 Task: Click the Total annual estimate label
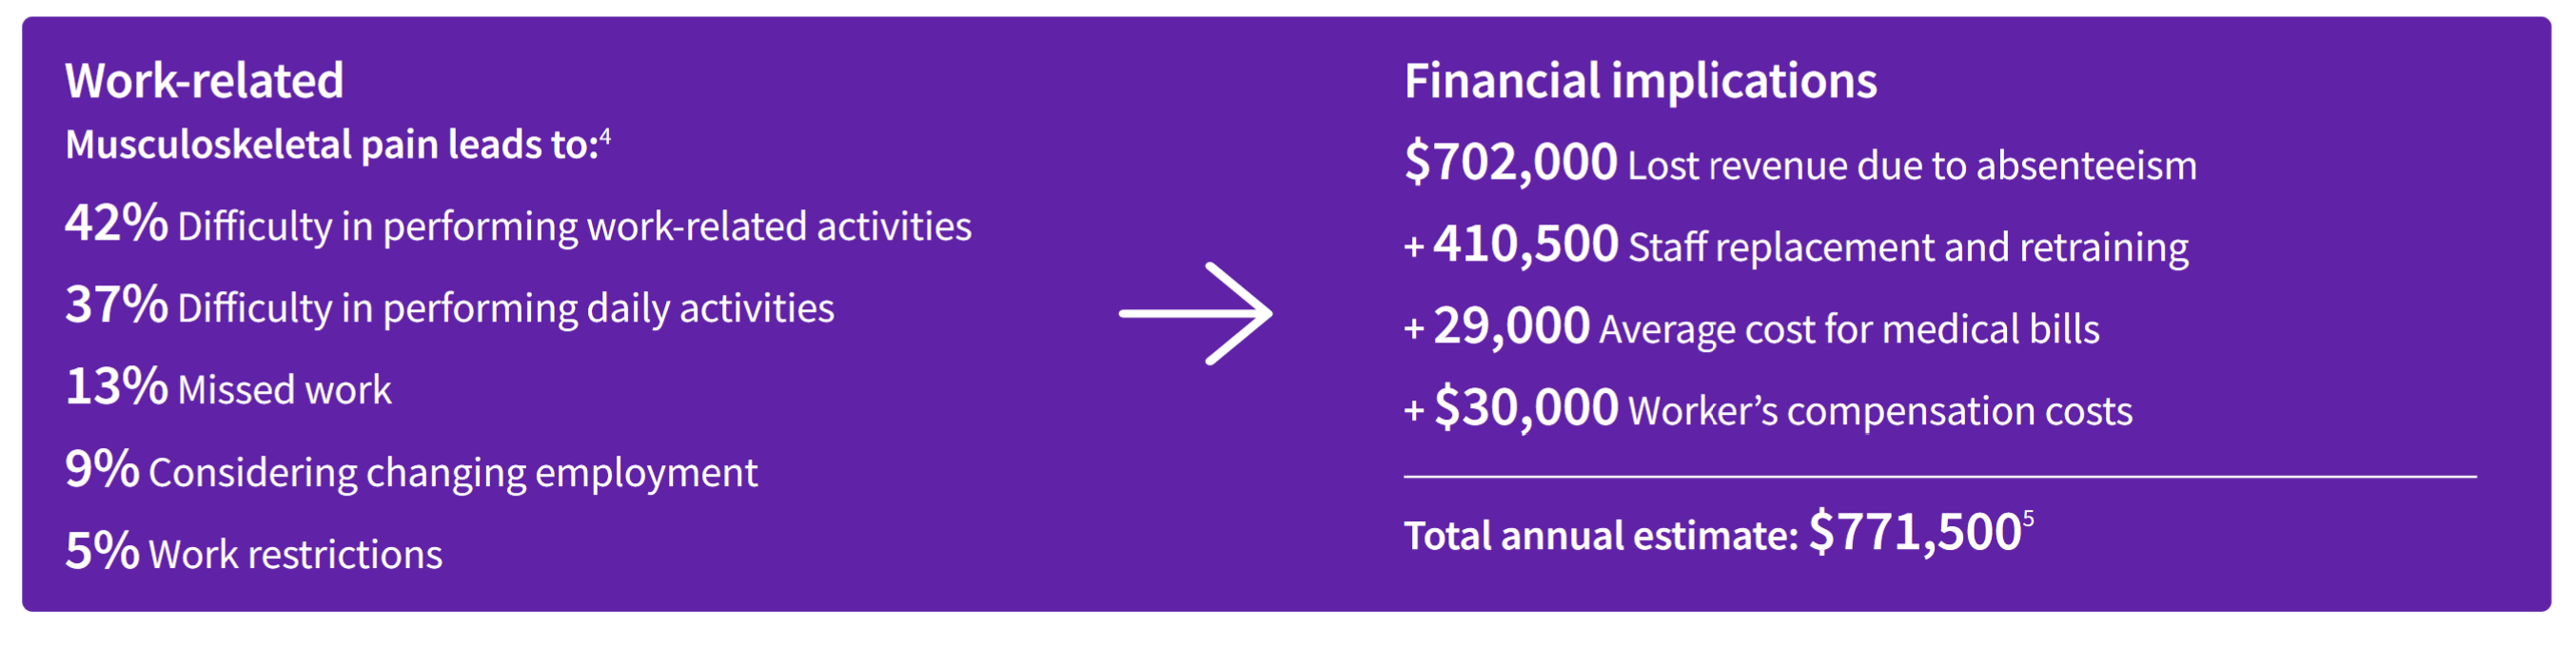[x=1601, y=536]
